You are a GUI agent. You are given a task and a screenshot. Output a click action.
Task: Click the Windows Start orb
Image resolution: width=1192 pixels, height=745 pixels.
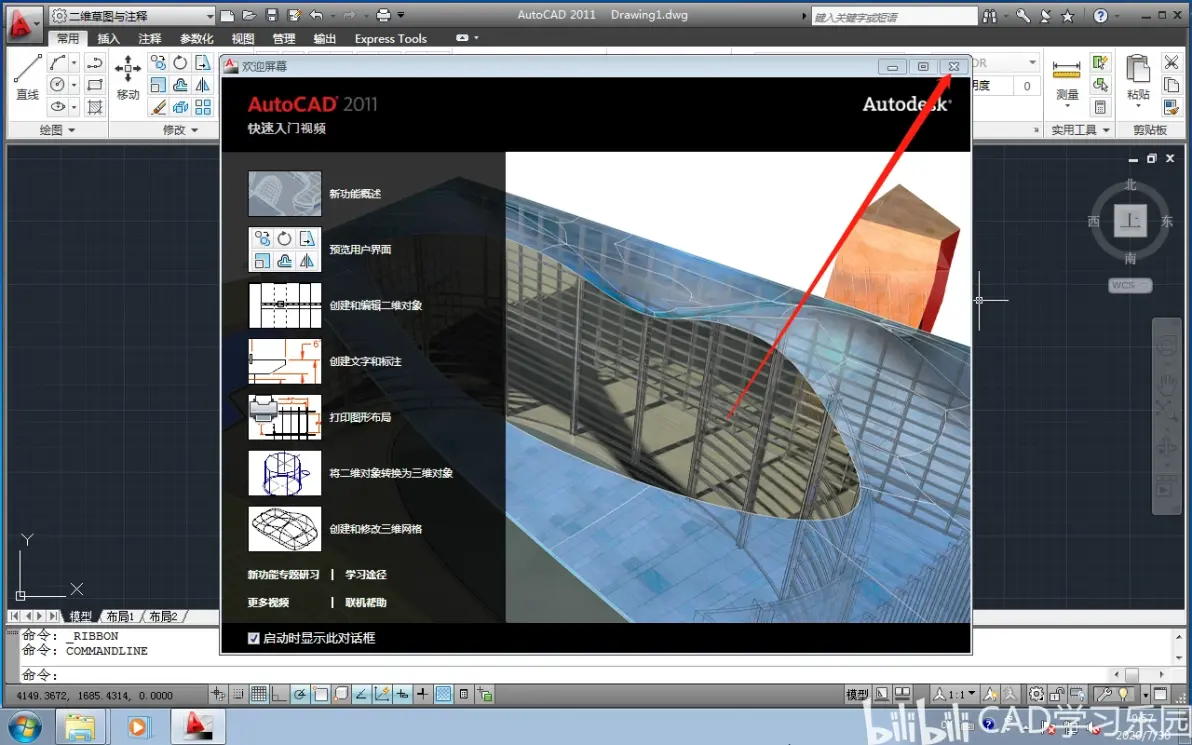click(24, 727)
